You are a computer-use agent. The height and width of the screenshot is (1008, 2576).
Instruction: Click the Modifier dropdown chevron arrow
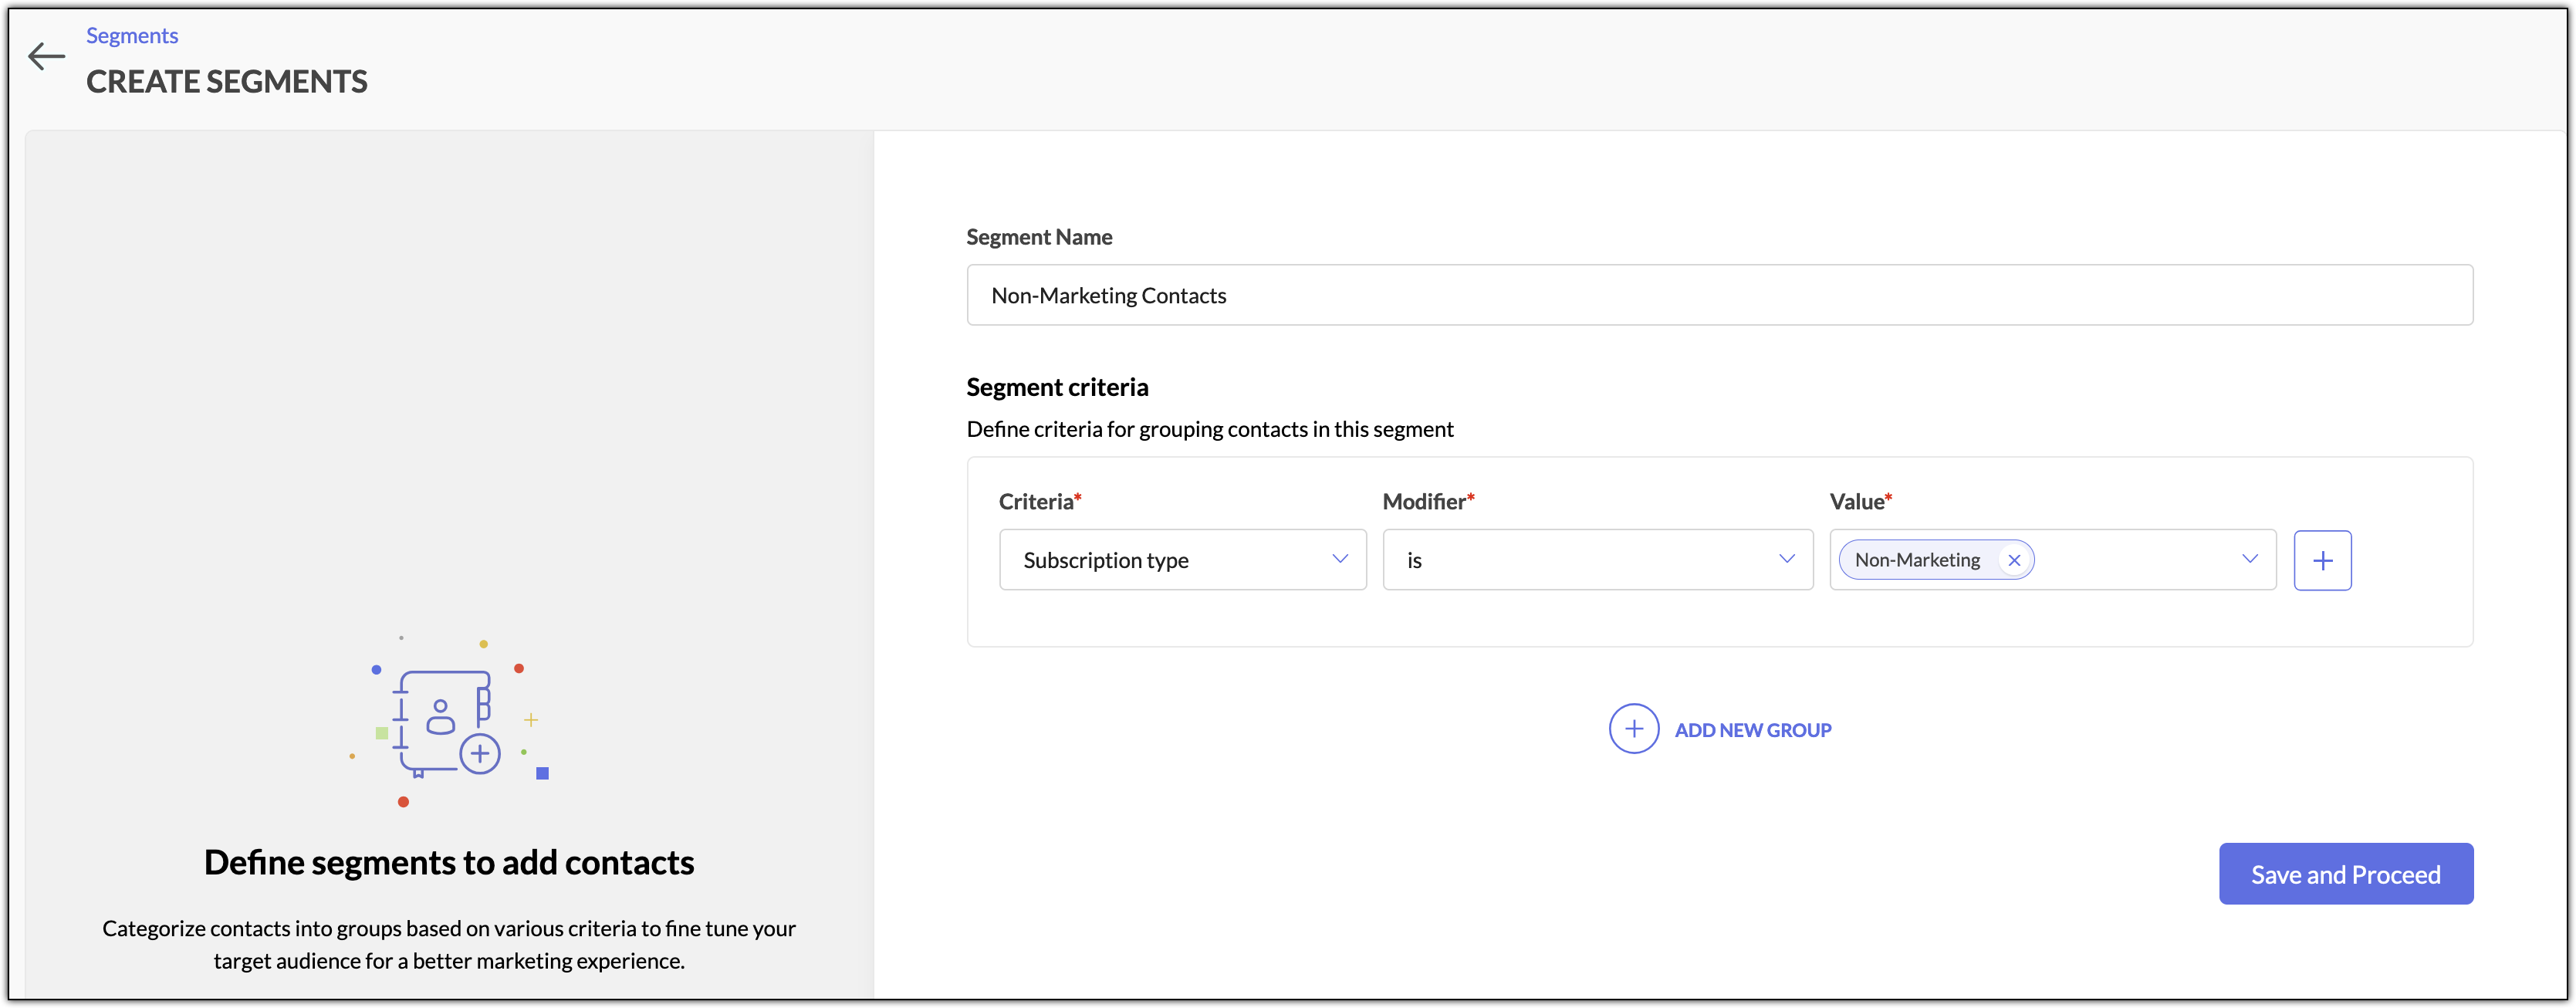point(1786,559)
